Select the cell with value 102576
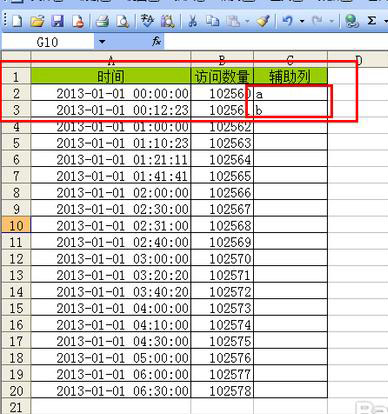Viewport: 388px width, 414px height. pyautogui.click(x=222, y=358)
